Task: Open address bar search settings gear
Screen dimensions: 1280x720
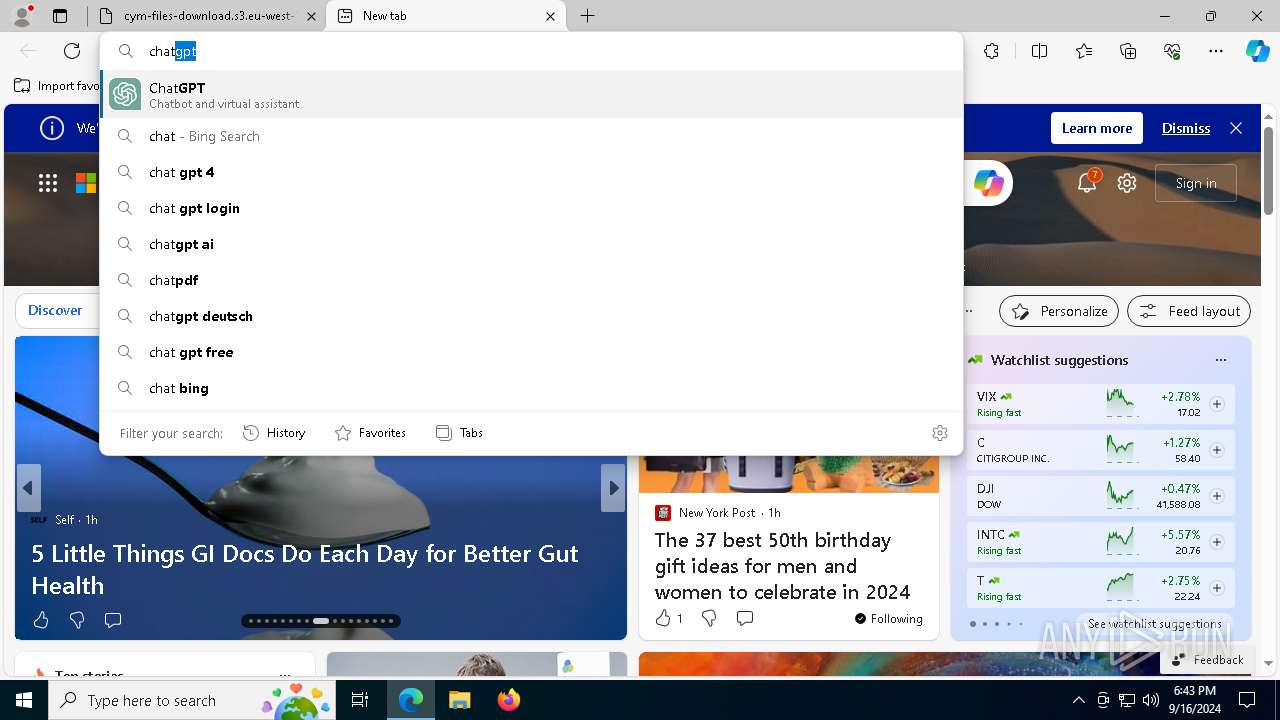Action: pos(939,433)
